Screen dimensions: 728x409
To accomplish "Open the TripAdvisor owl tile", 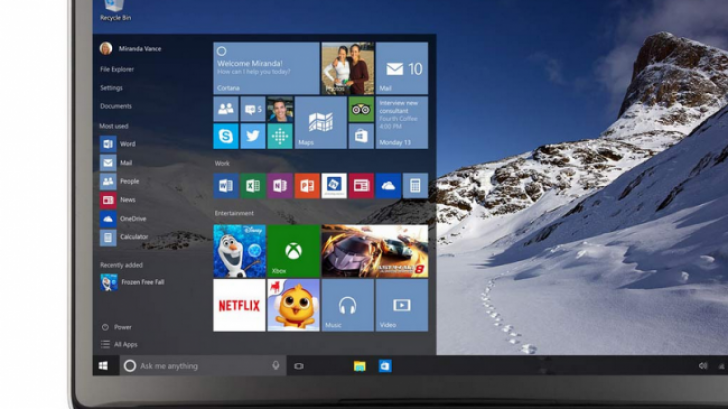I will [361, 109].
